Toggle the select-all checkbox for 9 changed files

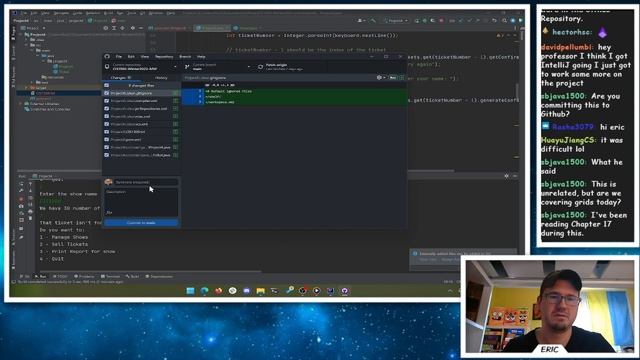point(107,85)
